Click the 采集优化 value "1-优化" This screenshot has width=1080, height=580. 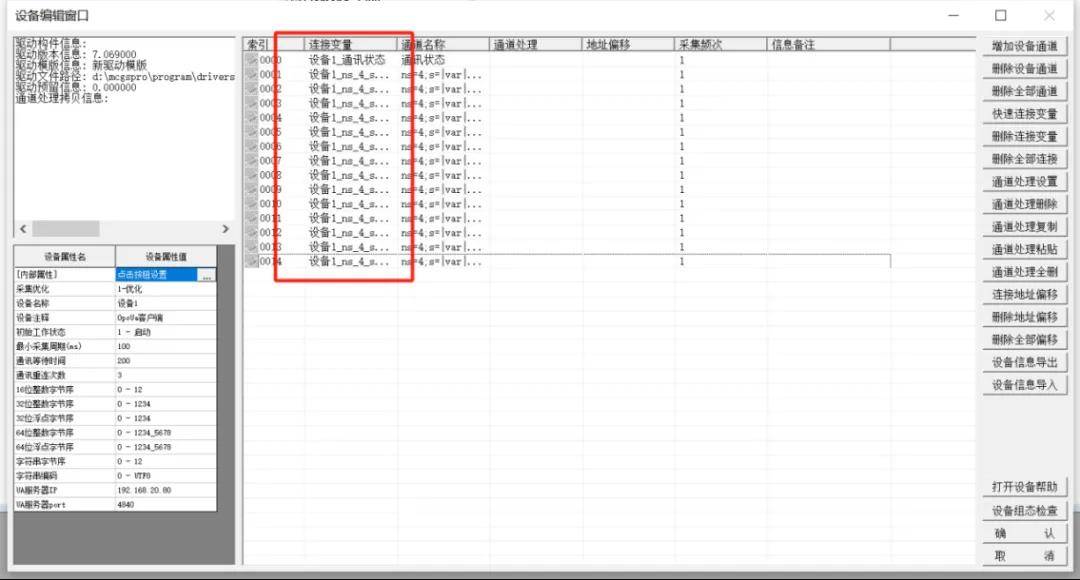click(x=165, y=289)
